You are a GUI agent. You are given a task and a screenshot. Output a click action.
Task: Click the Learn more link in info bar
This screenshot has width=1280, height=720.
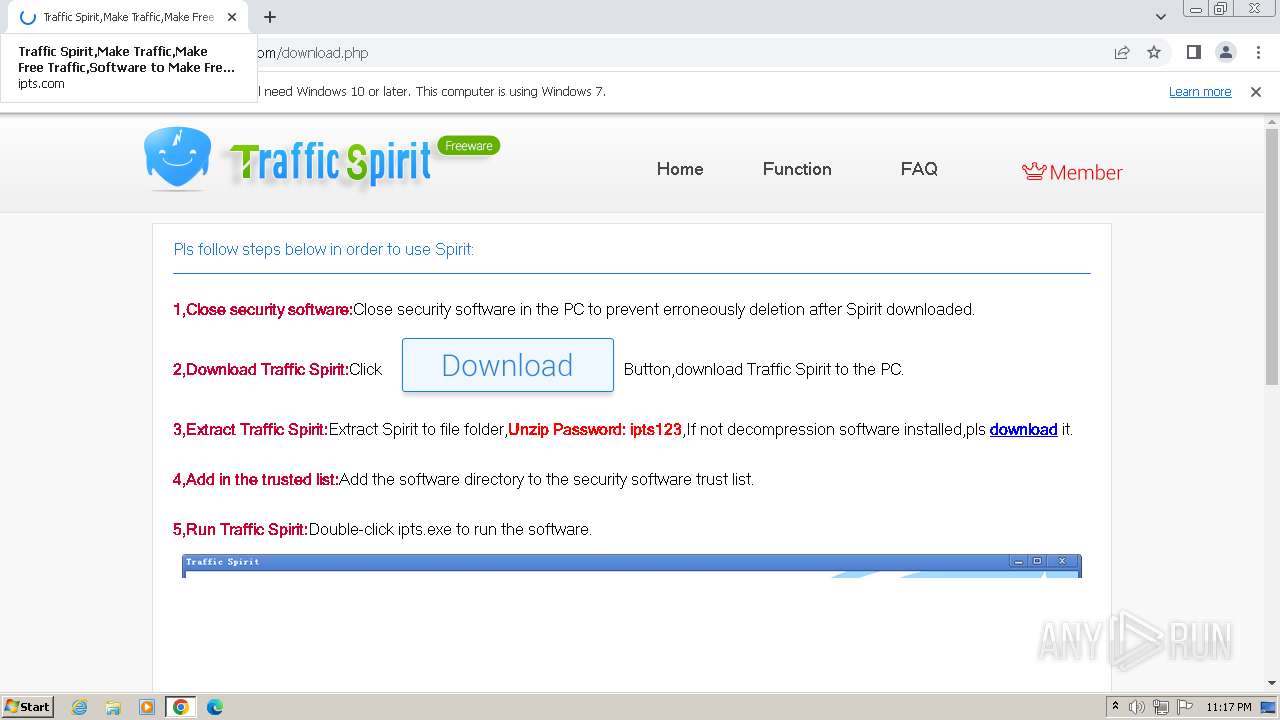point(1200,91)
